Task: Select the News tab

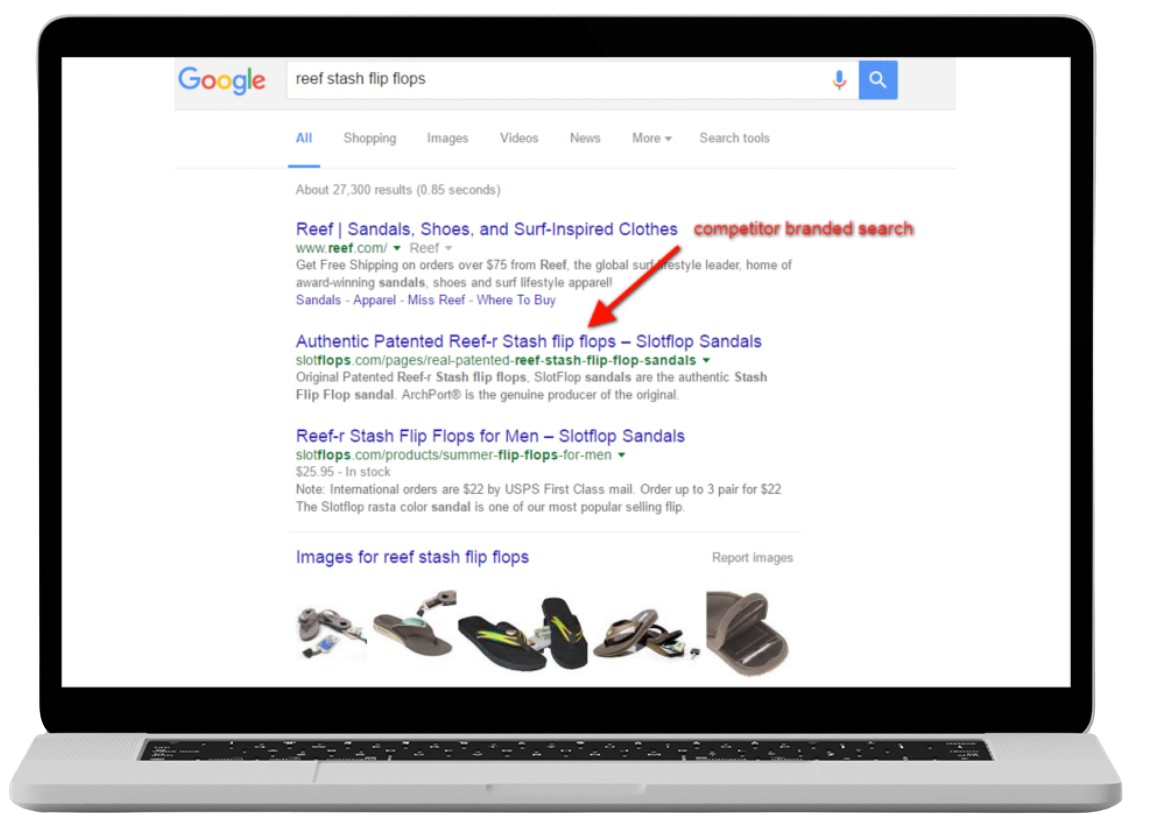Action: 585,138
